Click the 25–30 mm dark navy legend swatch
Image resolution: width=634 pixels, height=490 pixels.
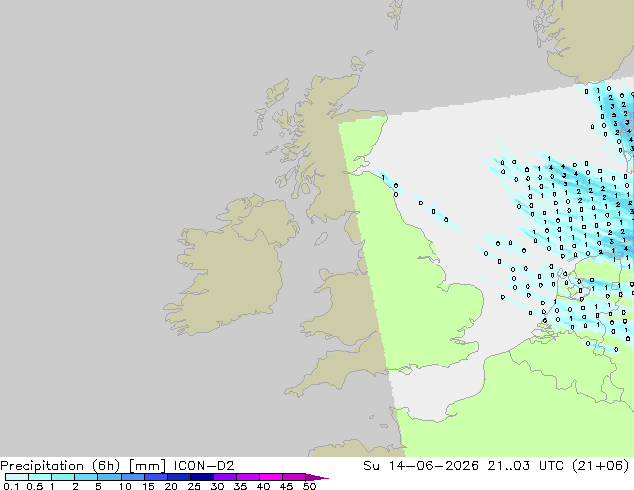(202, 477)
